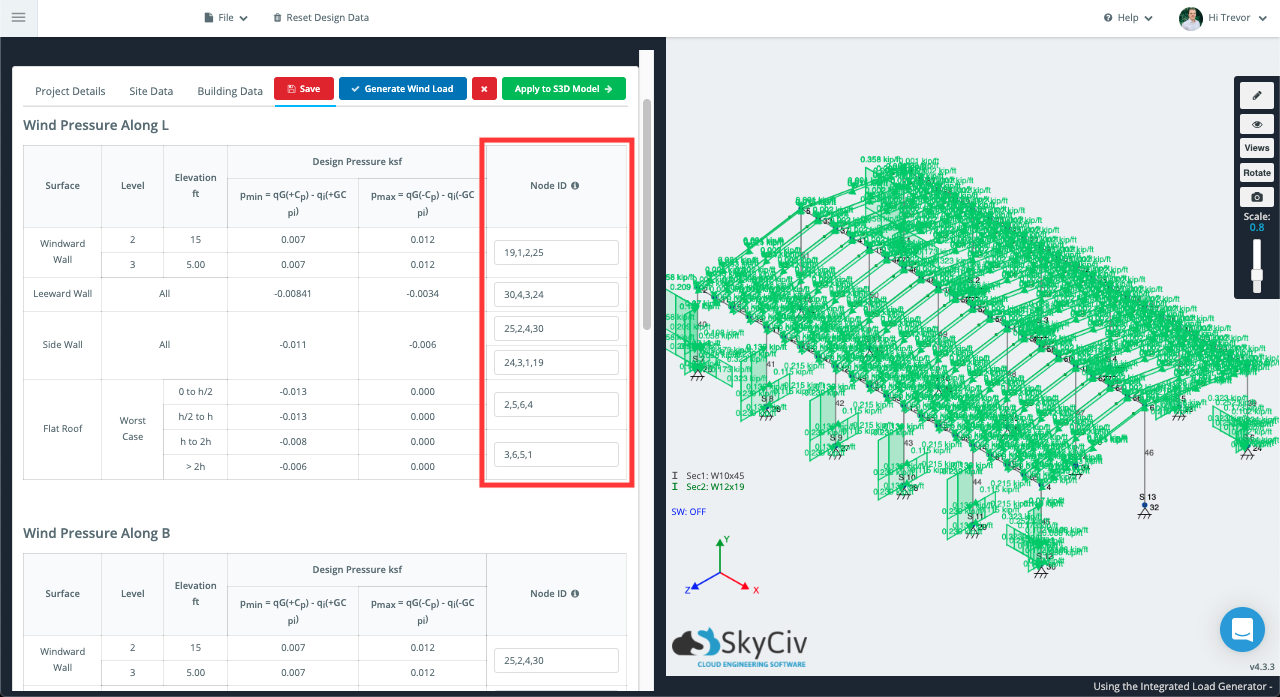Click the Leeward Wall Node ID input field

point(556,294)
